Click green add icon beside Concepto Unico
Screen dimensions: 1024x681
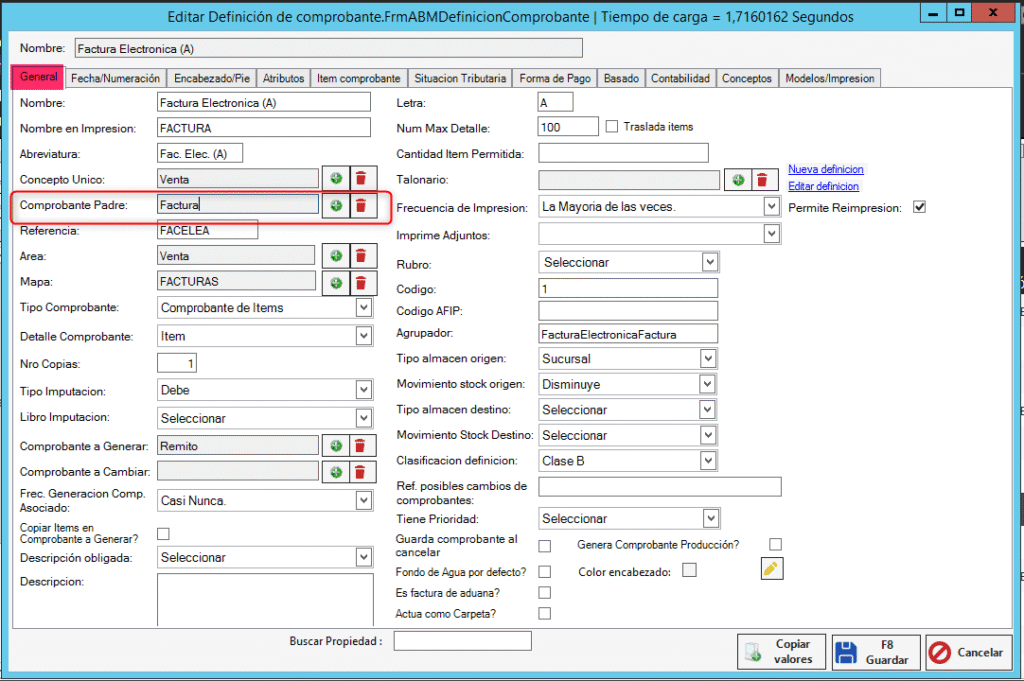point(336,179)
